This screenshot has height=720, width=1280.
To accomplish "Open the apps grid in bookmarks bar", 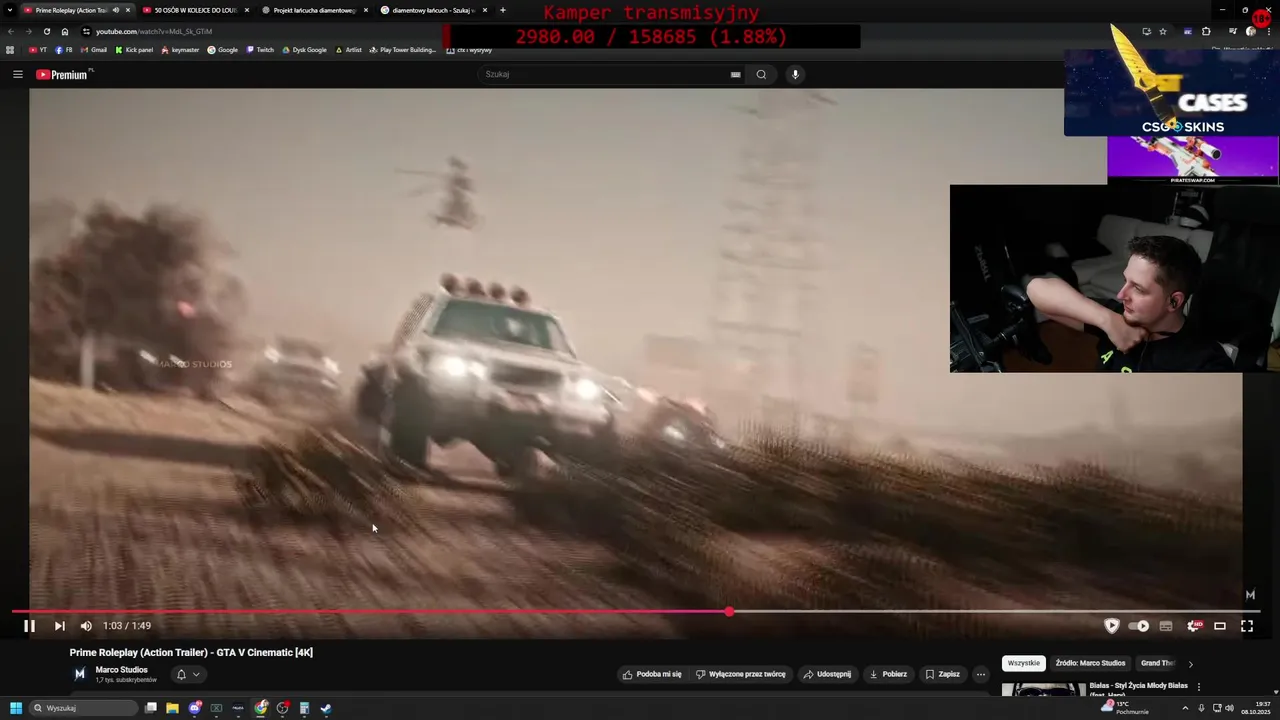I will click(x=10, y=50).
